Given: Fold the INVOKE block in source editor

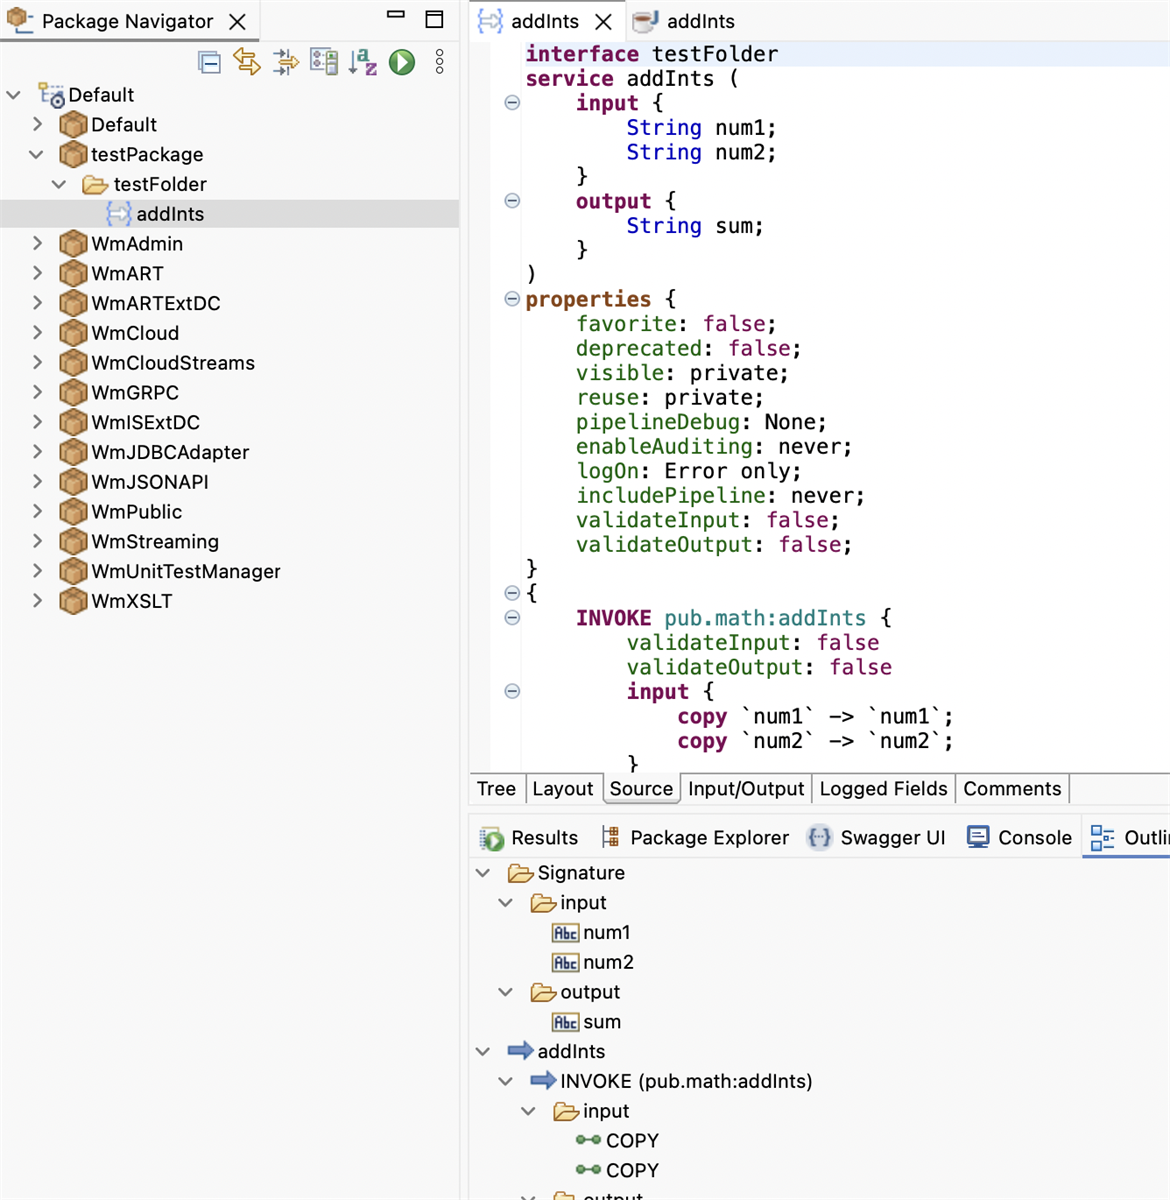Looking at the screenshot, I should pos(512,618).
